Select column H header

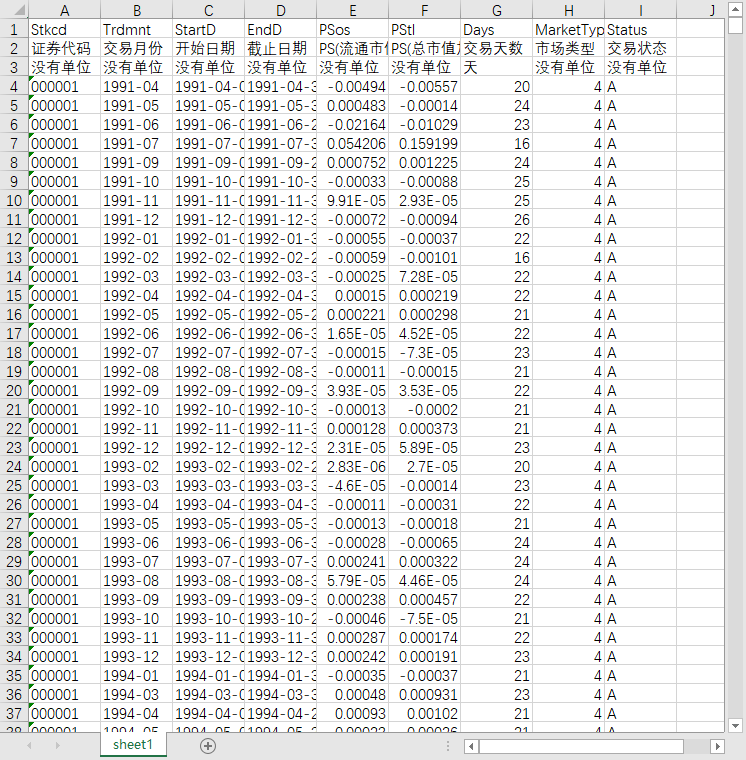coord(569,10)
